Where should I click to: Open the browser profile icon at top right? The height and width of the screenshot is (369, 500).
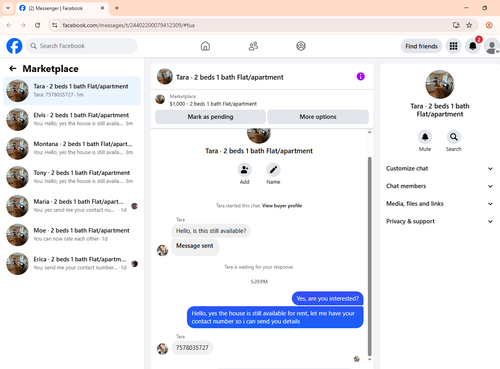coord(489,25)
